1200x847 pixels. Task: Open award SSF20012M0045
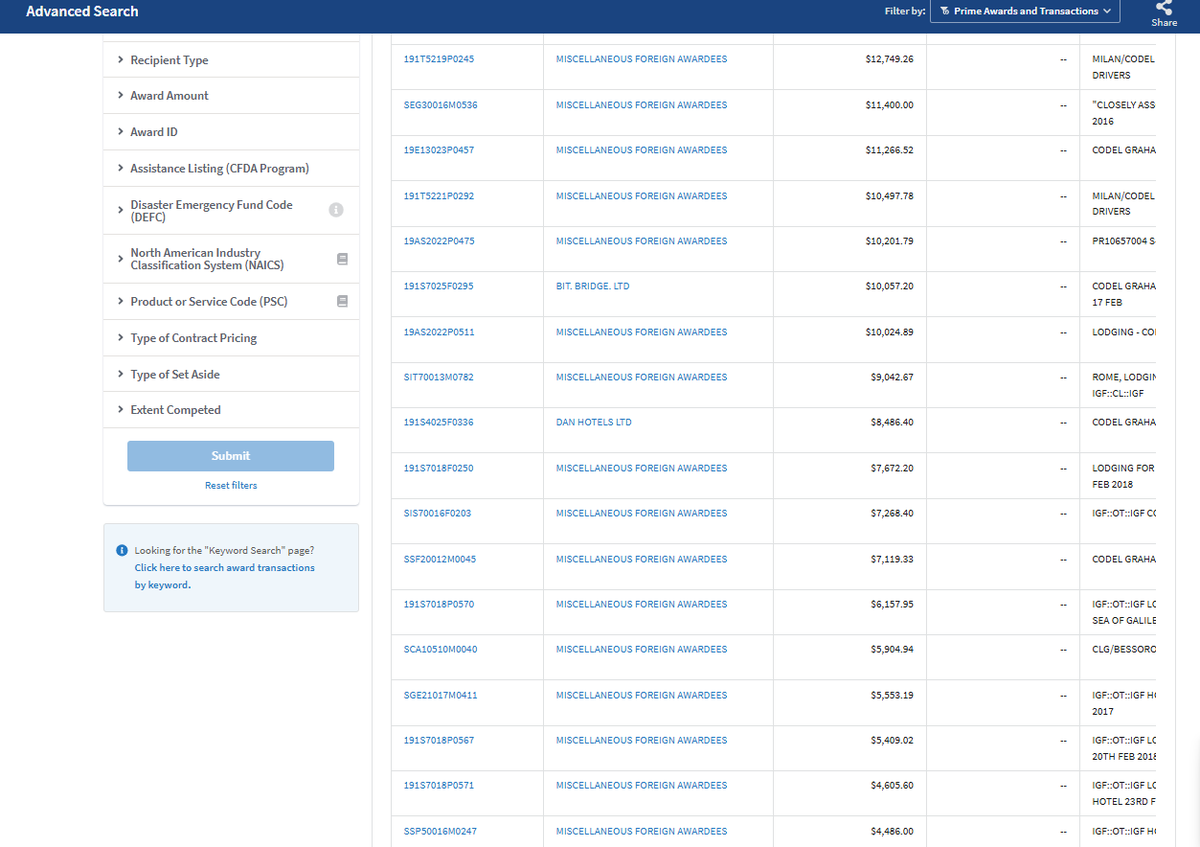coord(440,559)
